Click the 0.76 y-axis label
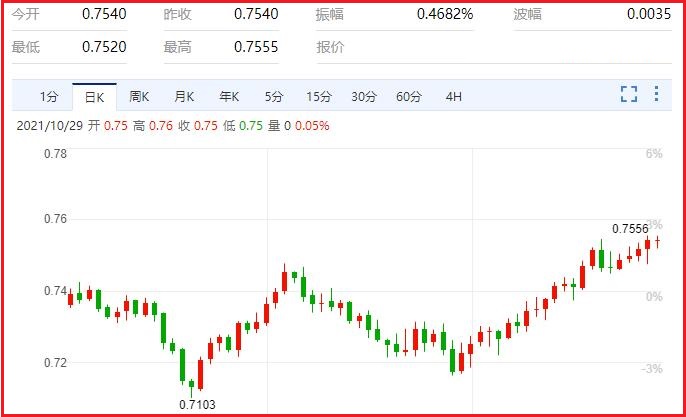 (x=56, y=219)
